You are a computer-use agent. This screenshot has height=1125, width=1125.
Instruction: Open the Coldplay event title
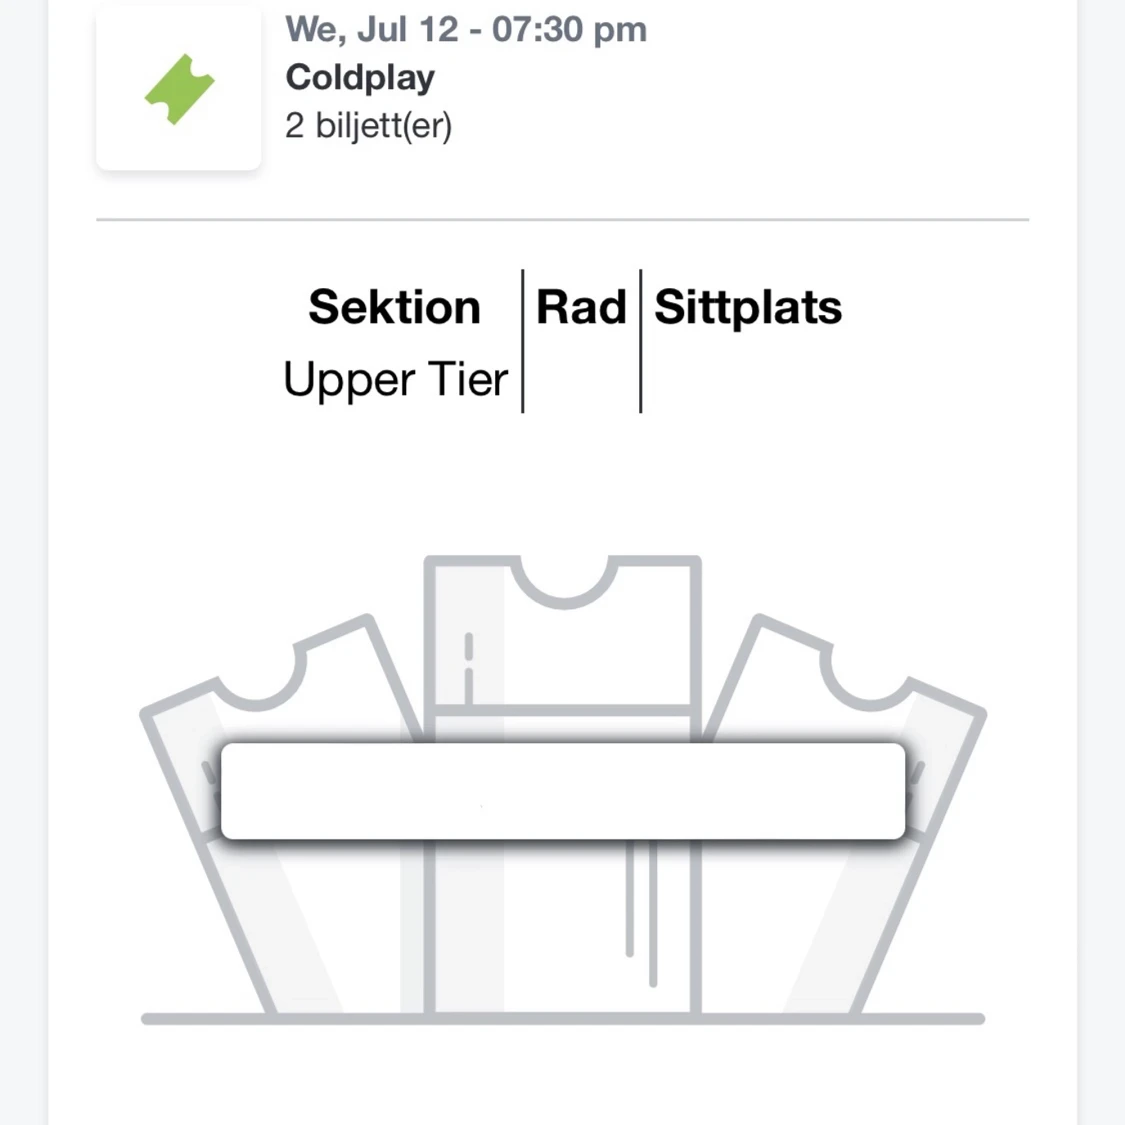[x=360, y=77]
